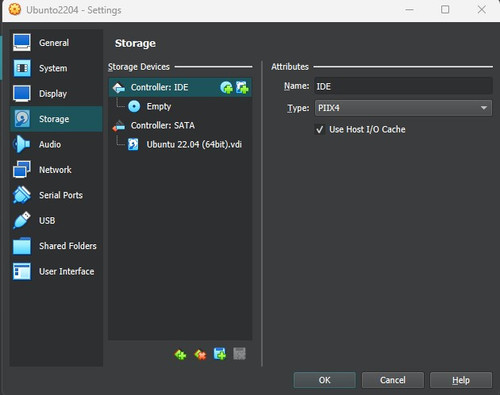
Task: Click the Audio speaker icon
Action: (x=21, y=144)
